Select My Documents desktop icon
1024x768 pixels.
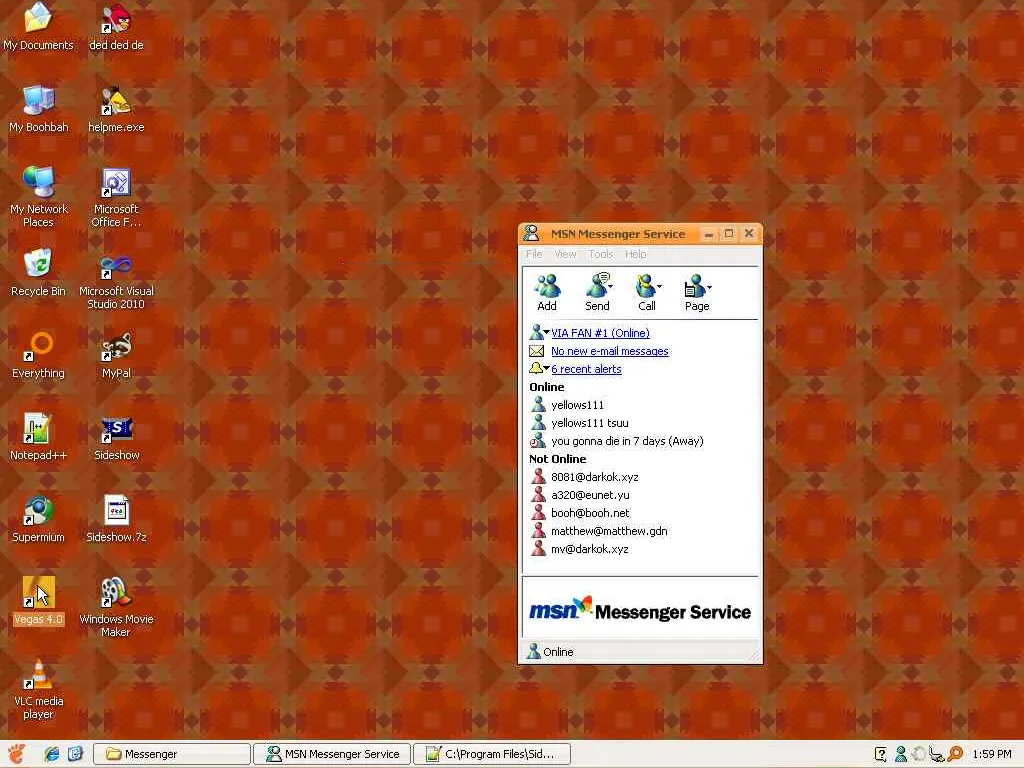(38, 26)
